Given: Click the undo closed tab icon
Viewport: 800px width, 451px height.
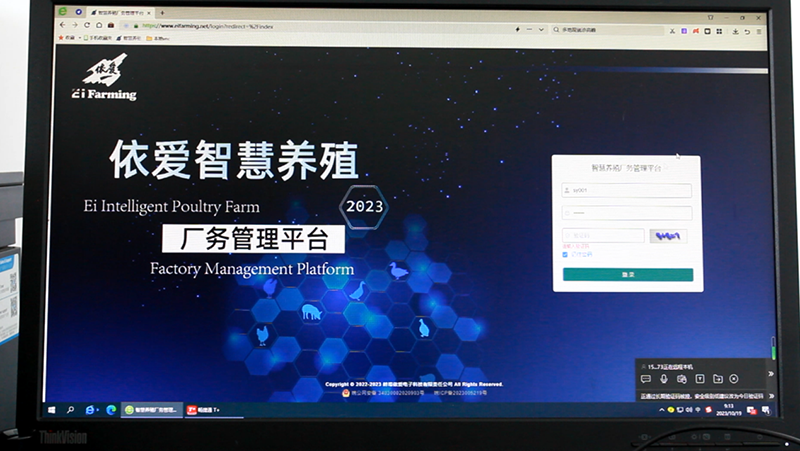Looking at the screenshot, I should pyautogui.click(x=747, y=32).
